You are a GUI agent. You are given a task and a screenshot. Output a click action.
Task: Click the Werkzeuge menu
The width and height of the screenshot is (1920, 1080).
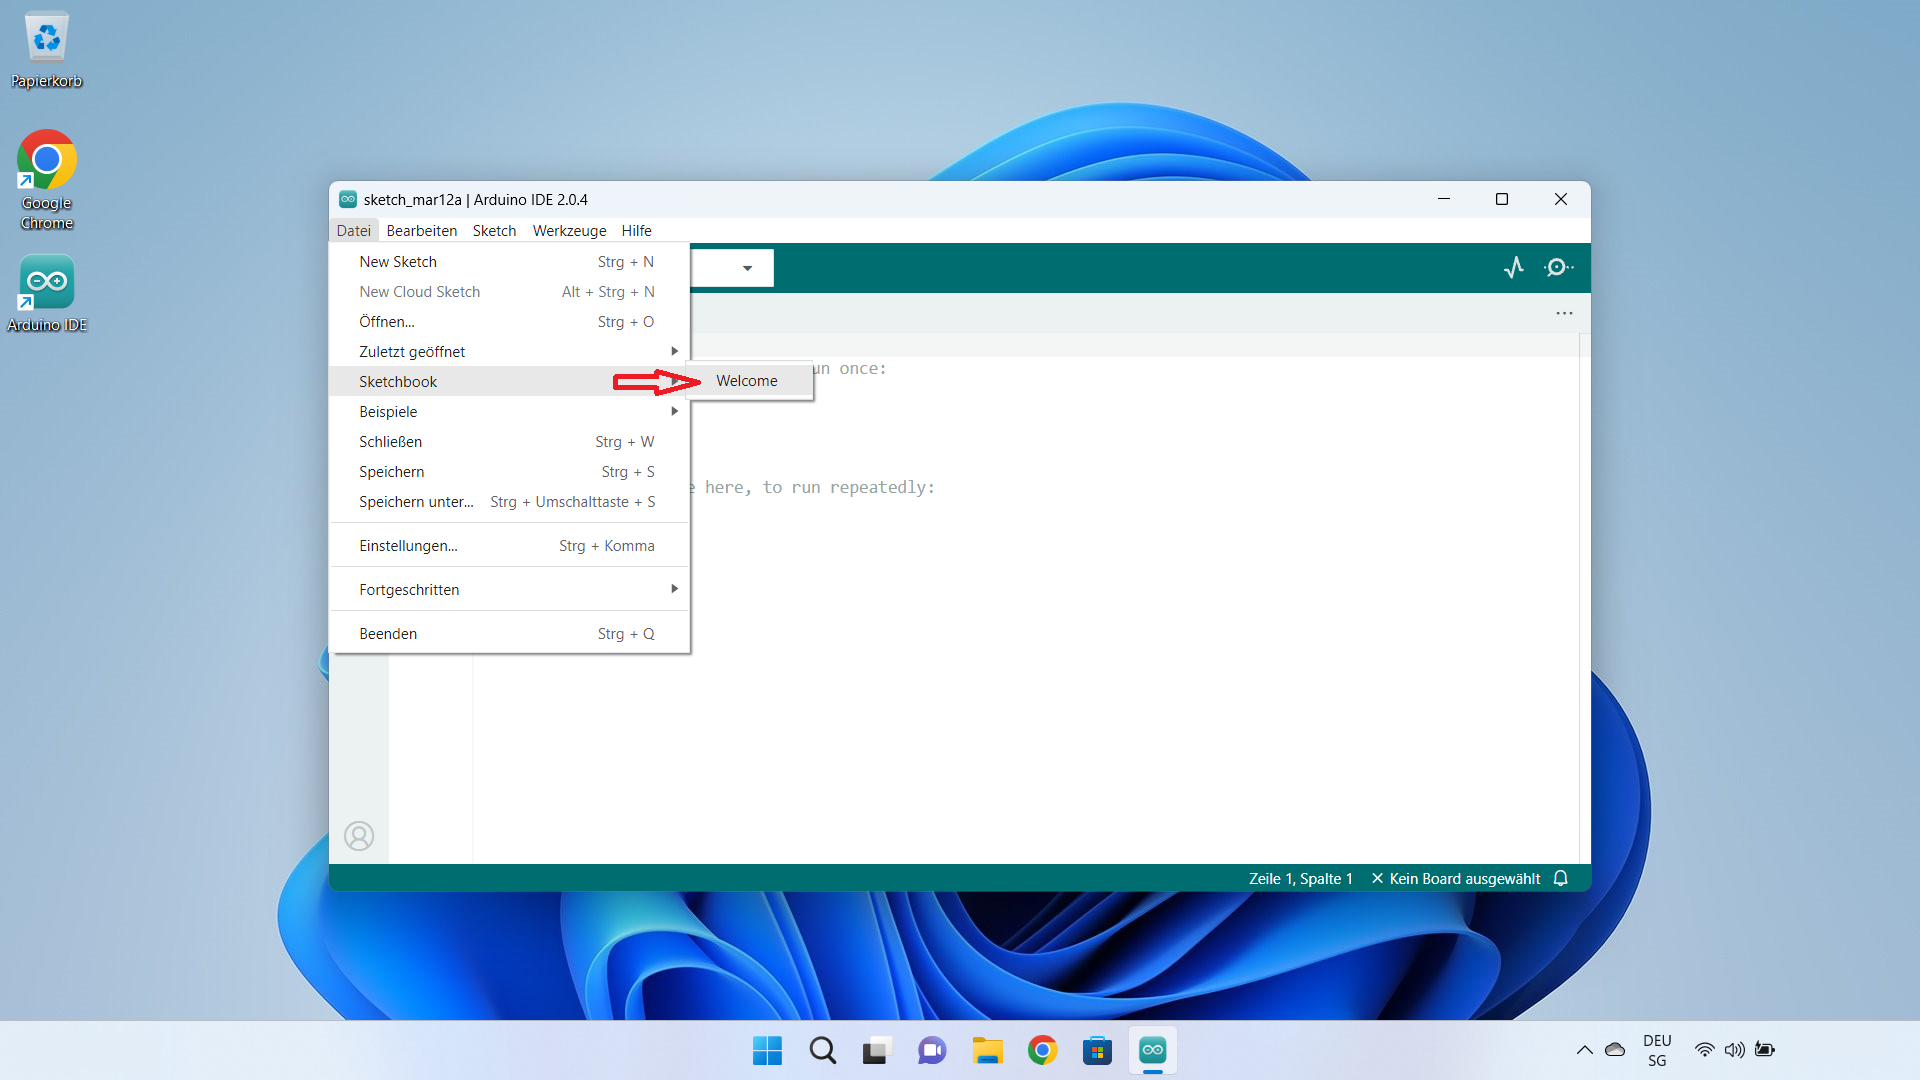(x=569, y=230)
